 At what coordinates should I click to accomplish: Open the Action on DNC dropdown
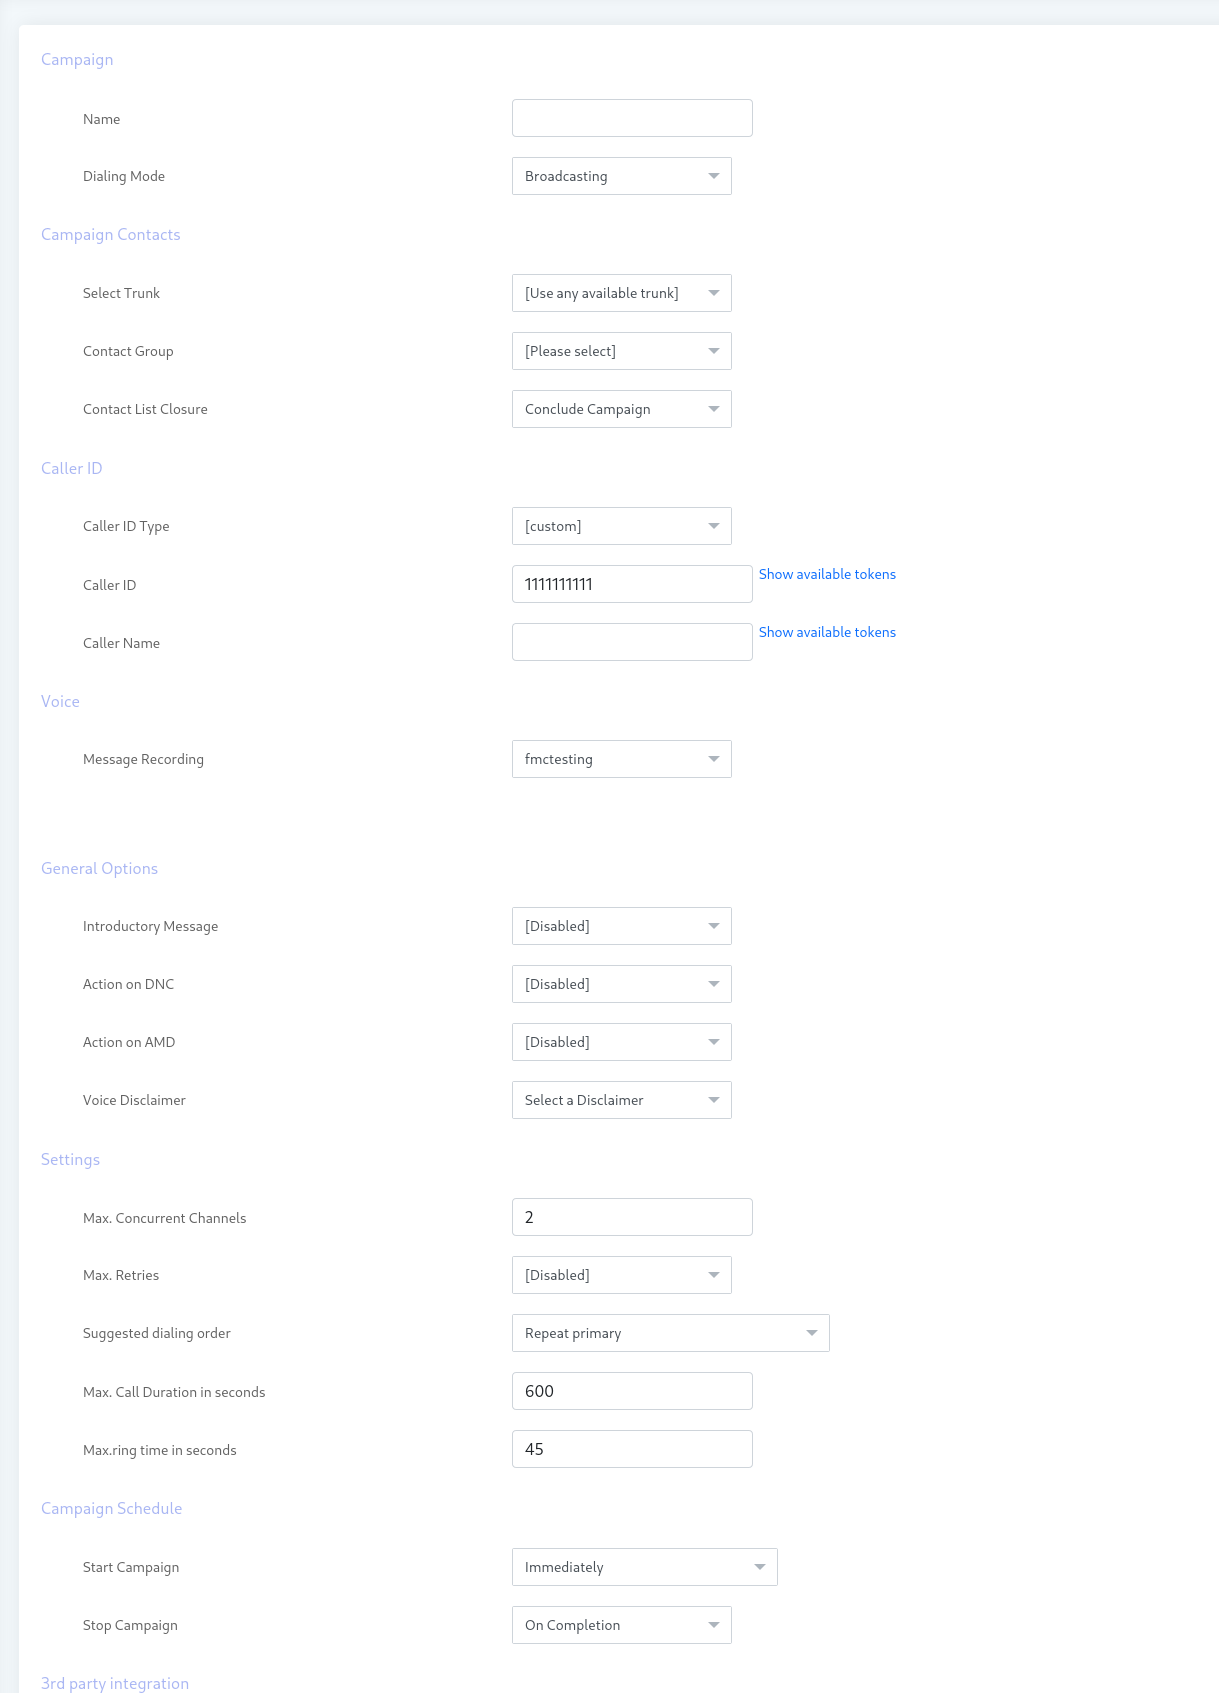[x=622, y=984]
